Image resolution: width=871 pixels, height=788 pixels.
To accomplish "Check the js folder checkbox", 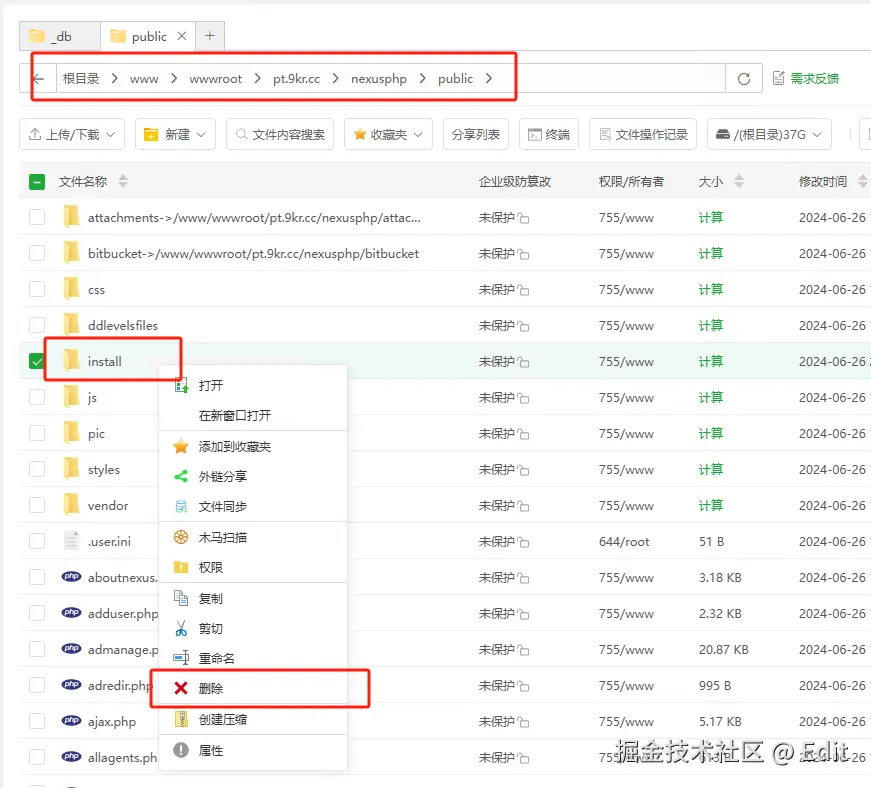I will [x=37, y=398].
